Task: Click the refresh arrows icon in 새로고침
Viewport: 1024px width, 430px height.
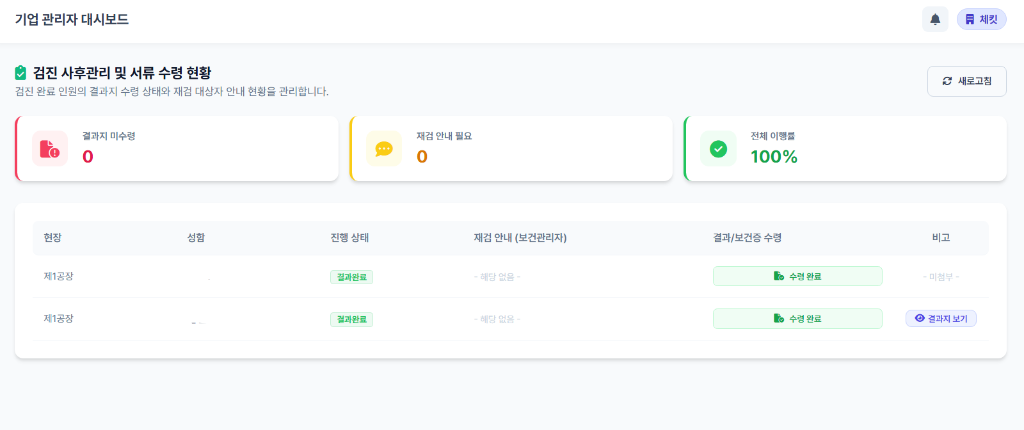Action: 947,81
